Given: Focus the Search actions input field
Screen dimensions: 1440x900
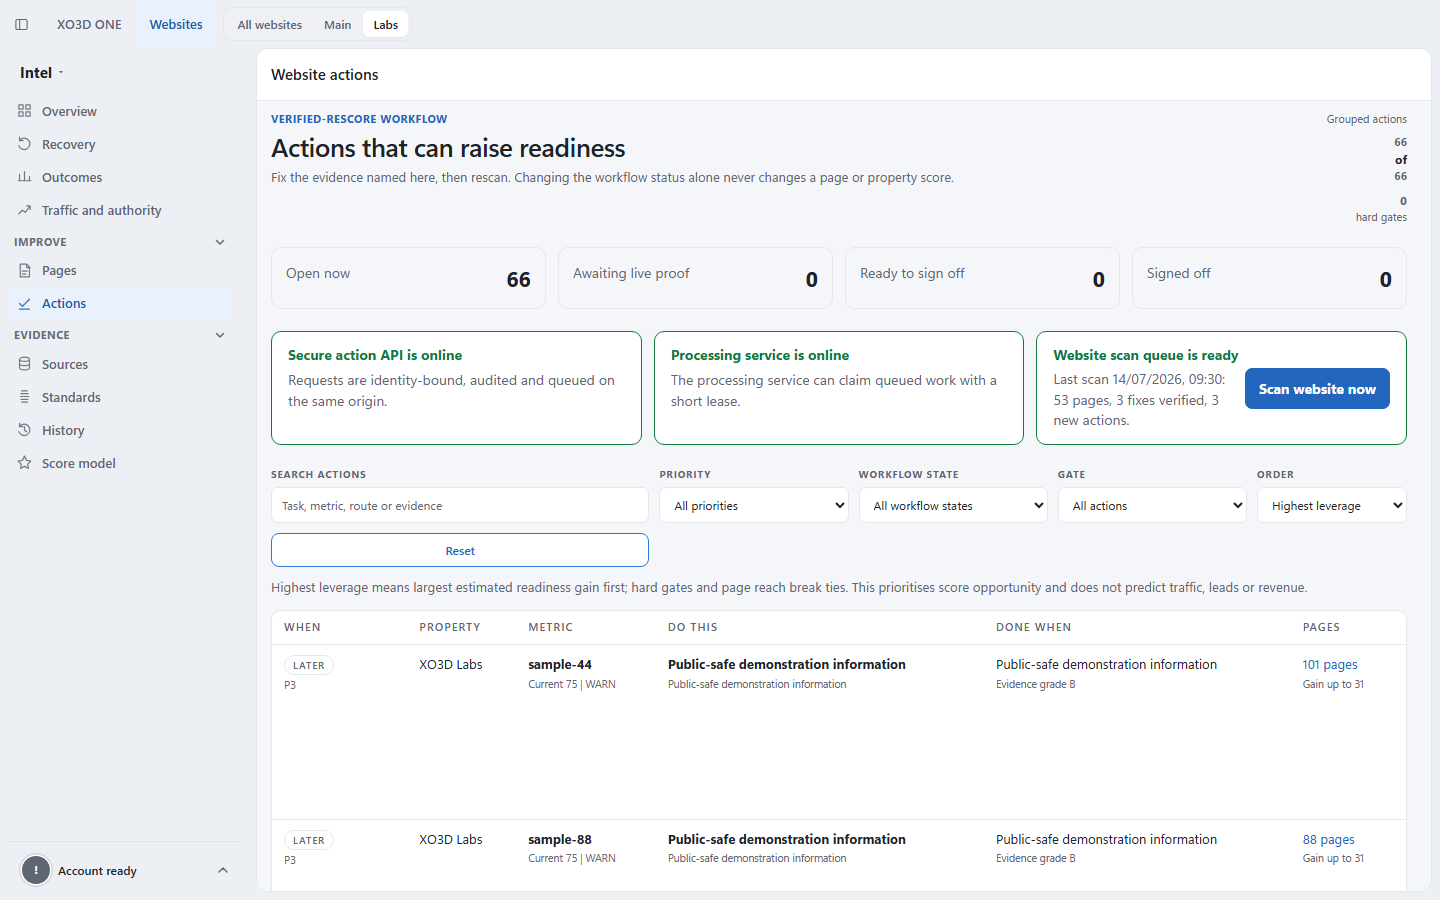Looking at the screenshot, I should 460,505.
